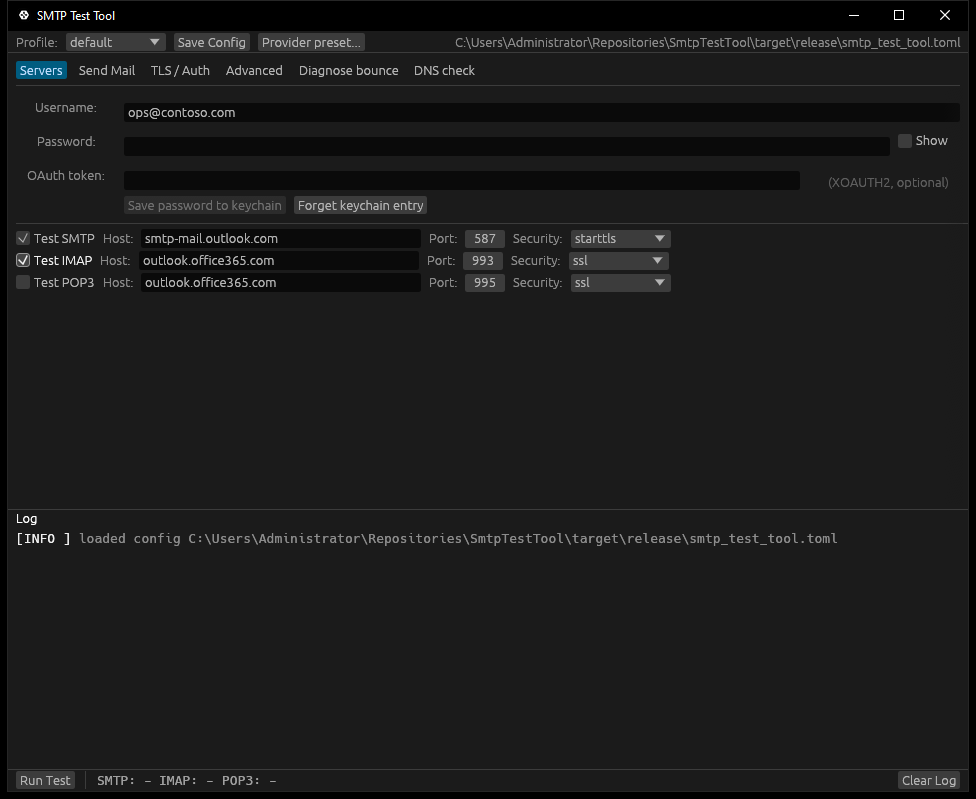976x799 pixels.
Task: Switch to the Servers tab
Action: click(41, 70)
